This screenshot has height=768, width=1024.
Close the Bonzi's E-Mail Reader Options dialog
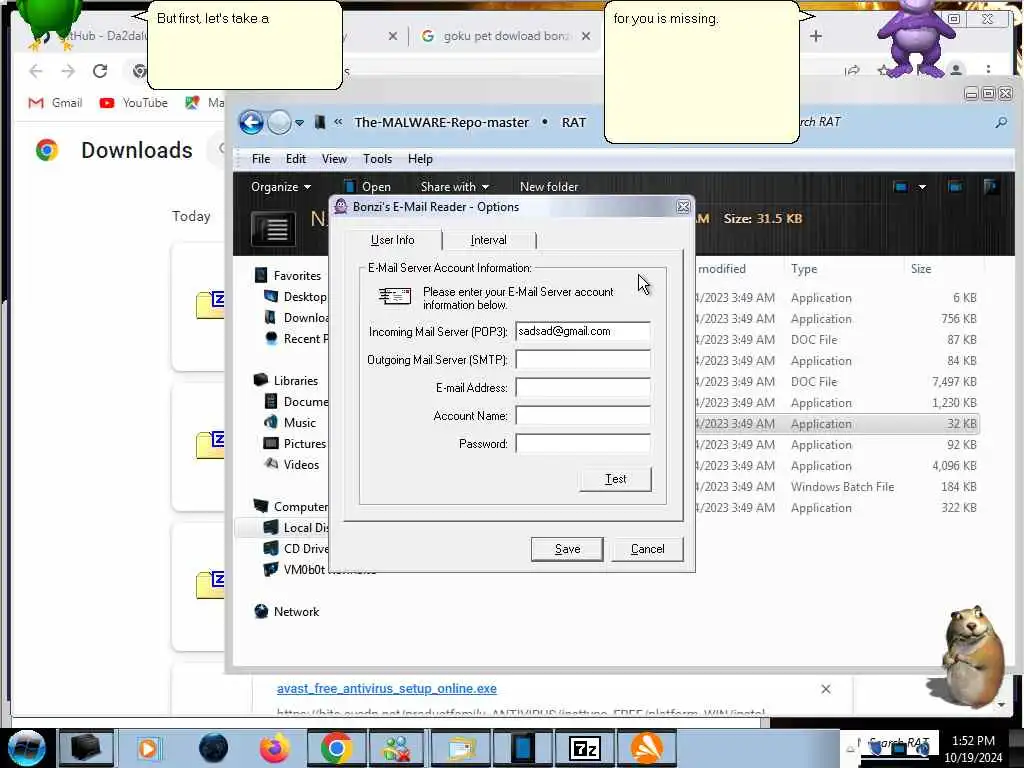[x=683, y=207]
